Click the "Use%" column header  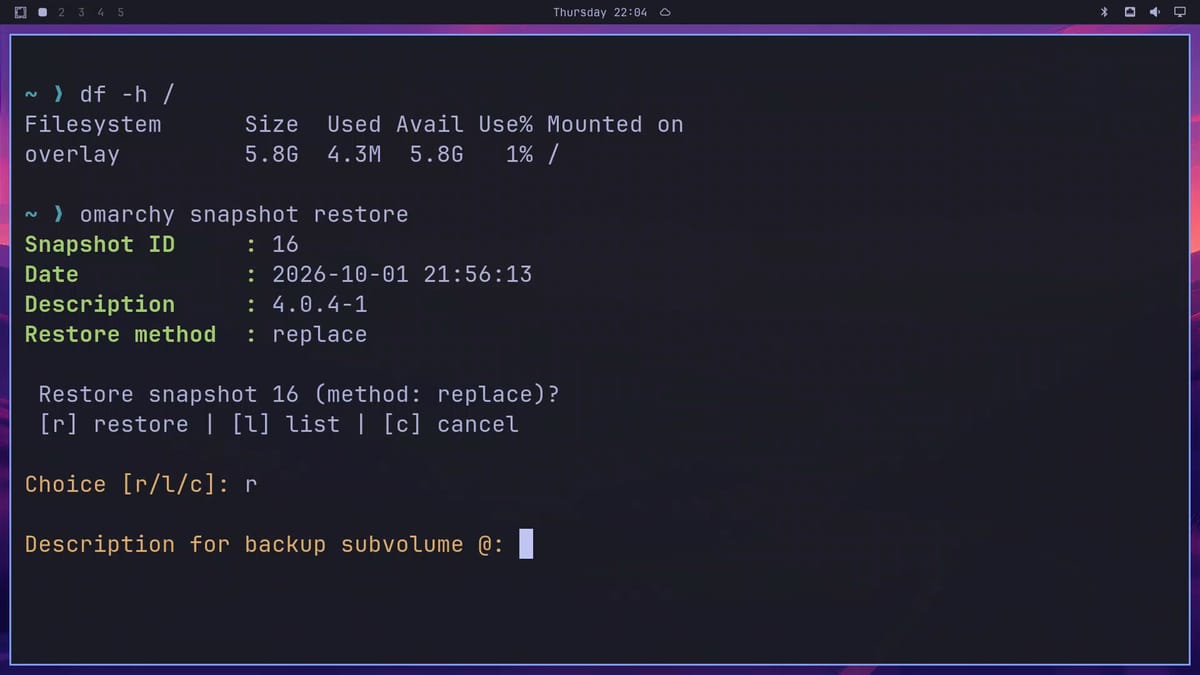point(505,124)
